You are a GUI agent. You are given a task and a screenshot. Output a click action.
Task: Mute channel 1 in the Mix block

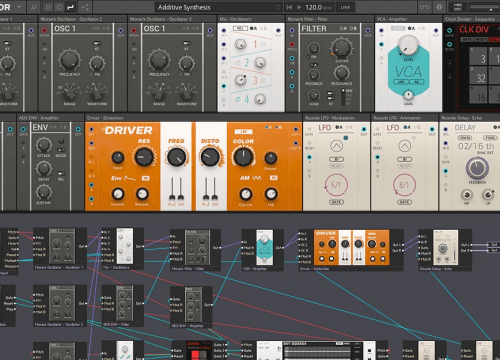[263, 44]
